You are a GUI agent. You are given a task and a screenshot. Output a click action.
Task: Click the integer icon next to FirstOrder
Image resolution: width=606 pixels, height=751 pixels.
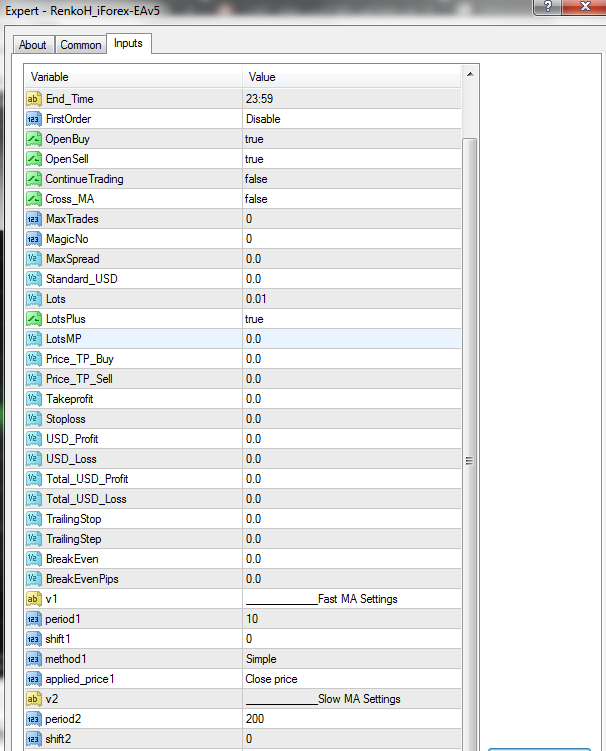[34, 119]
